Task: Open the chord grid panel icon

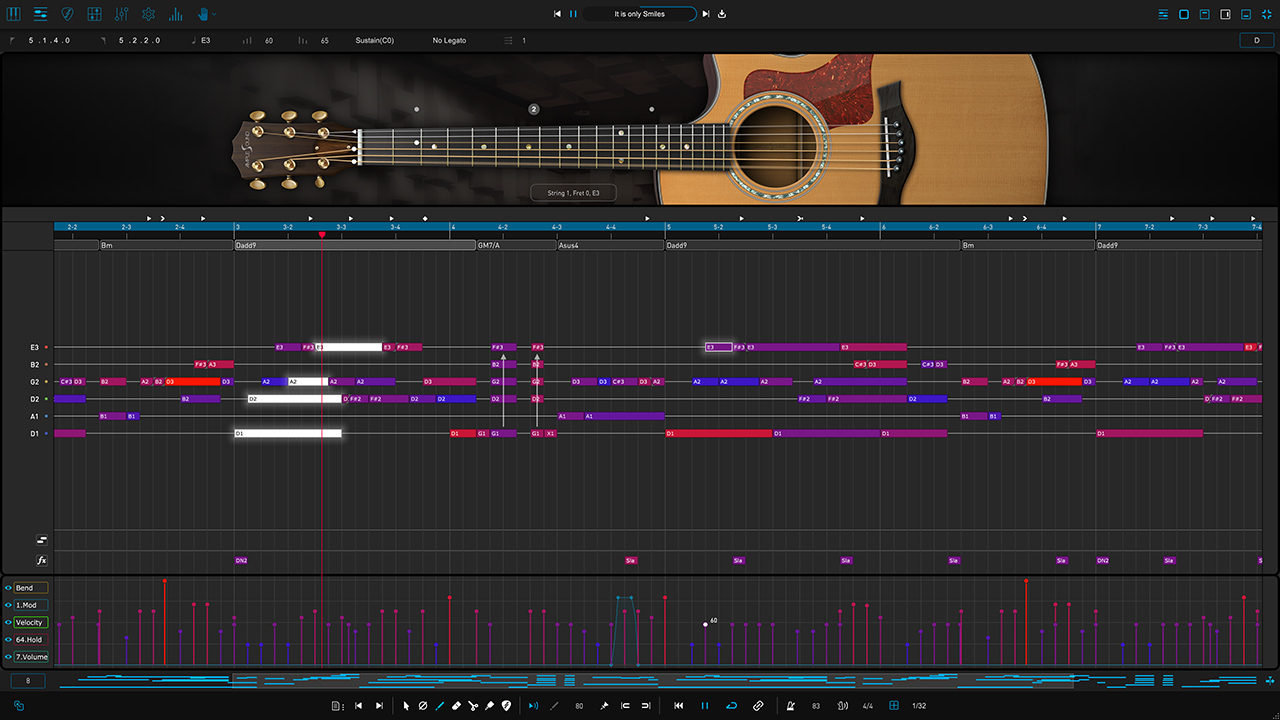Action: point(94,14)
